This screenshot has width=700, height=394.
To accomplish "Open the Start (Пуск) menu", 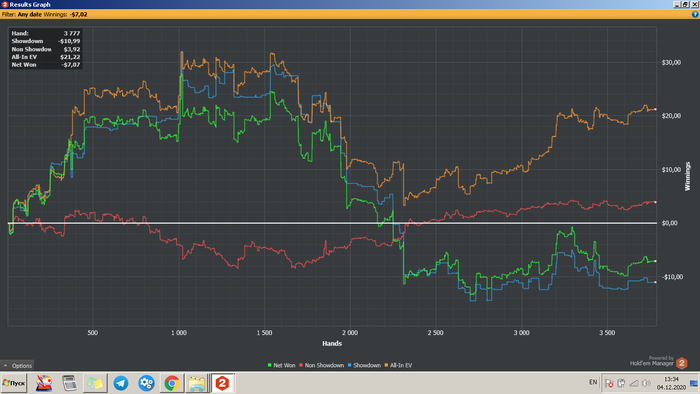I will coord(14,383).
